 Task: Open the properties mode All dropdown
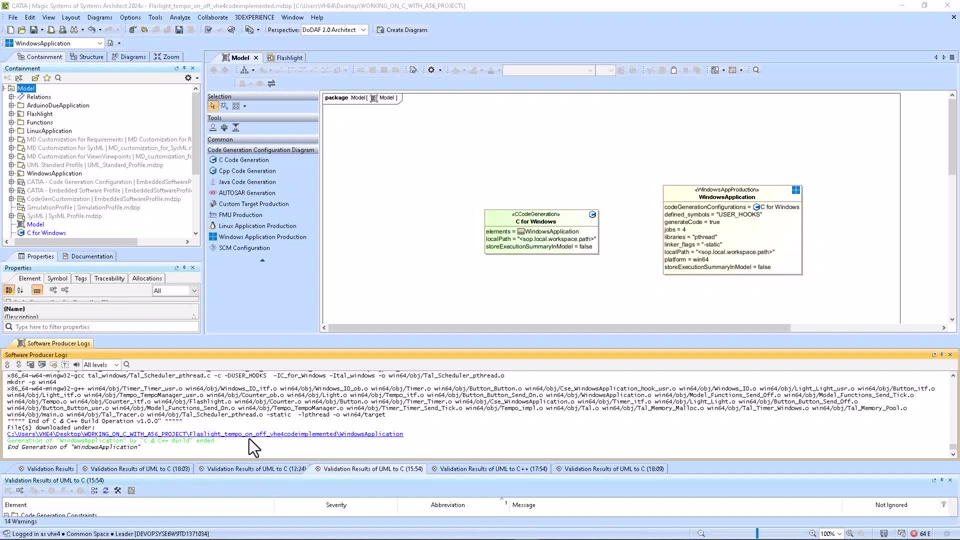(174, 291)
